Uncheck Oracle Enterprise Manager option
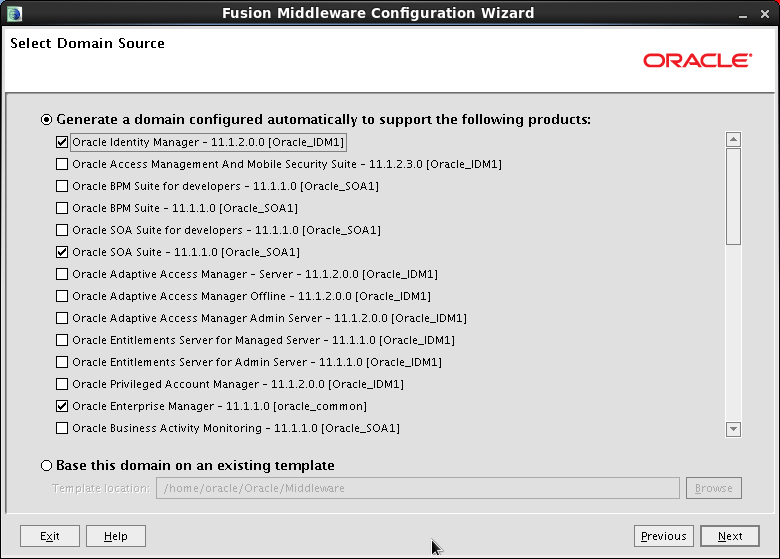Viewport: 780px width, 559px height. pyautogui.click(x=63, y=406)
